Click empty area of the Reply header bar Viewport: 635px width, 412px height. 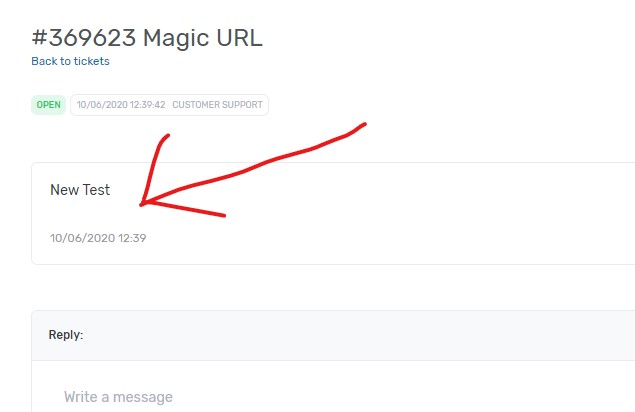click(x=364, y=335)
